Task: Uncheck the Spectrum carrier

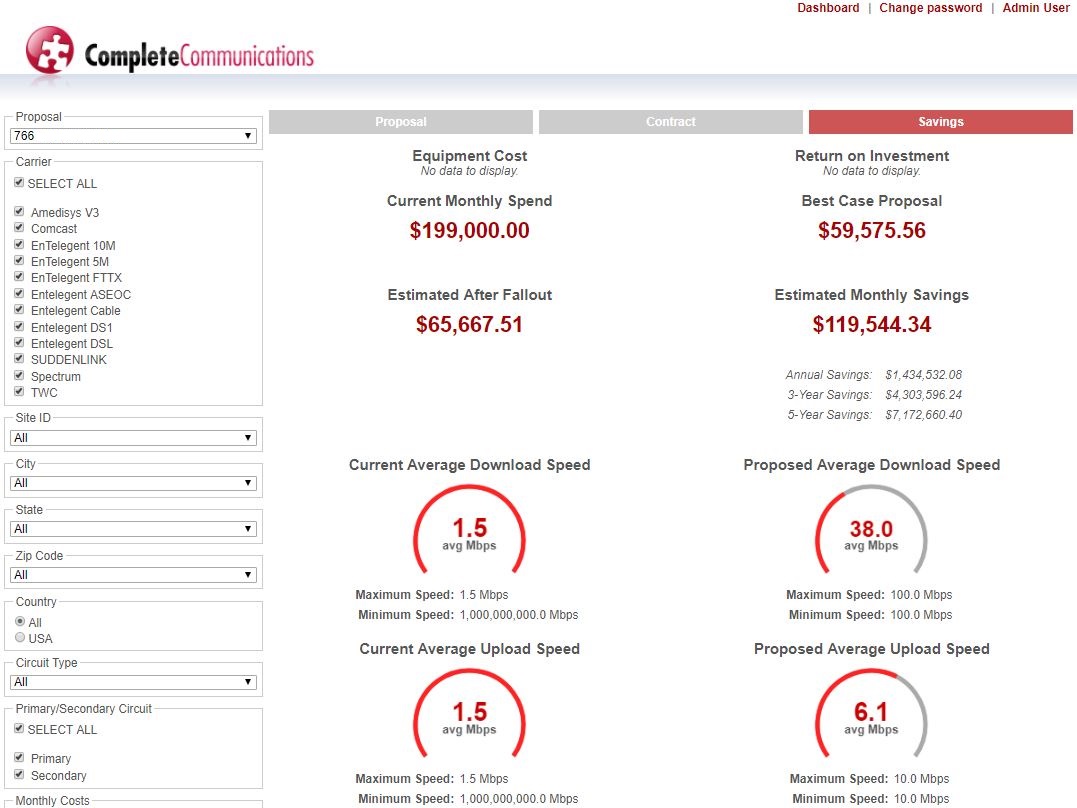Action: (x=19, y=376)
